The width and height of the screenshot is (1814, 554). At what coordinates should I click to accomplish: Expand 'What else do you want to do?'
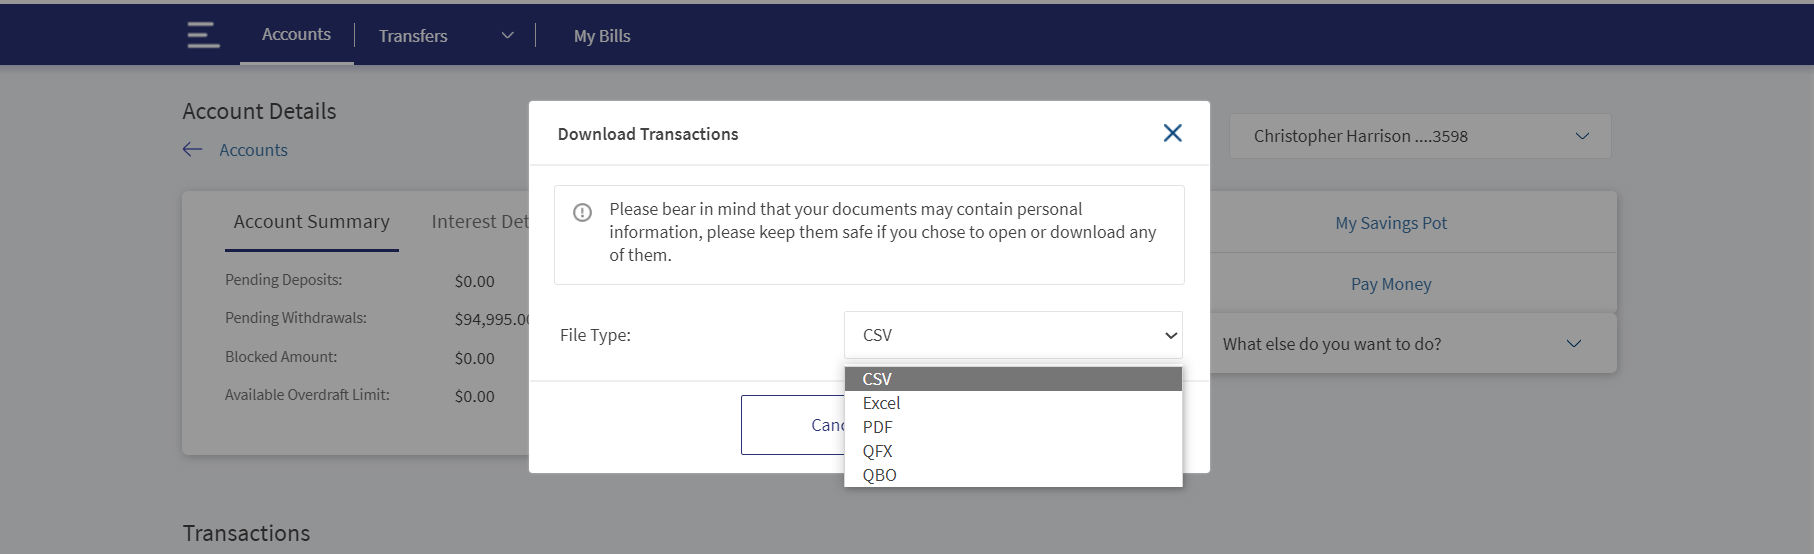click(x=1411, y=343)
